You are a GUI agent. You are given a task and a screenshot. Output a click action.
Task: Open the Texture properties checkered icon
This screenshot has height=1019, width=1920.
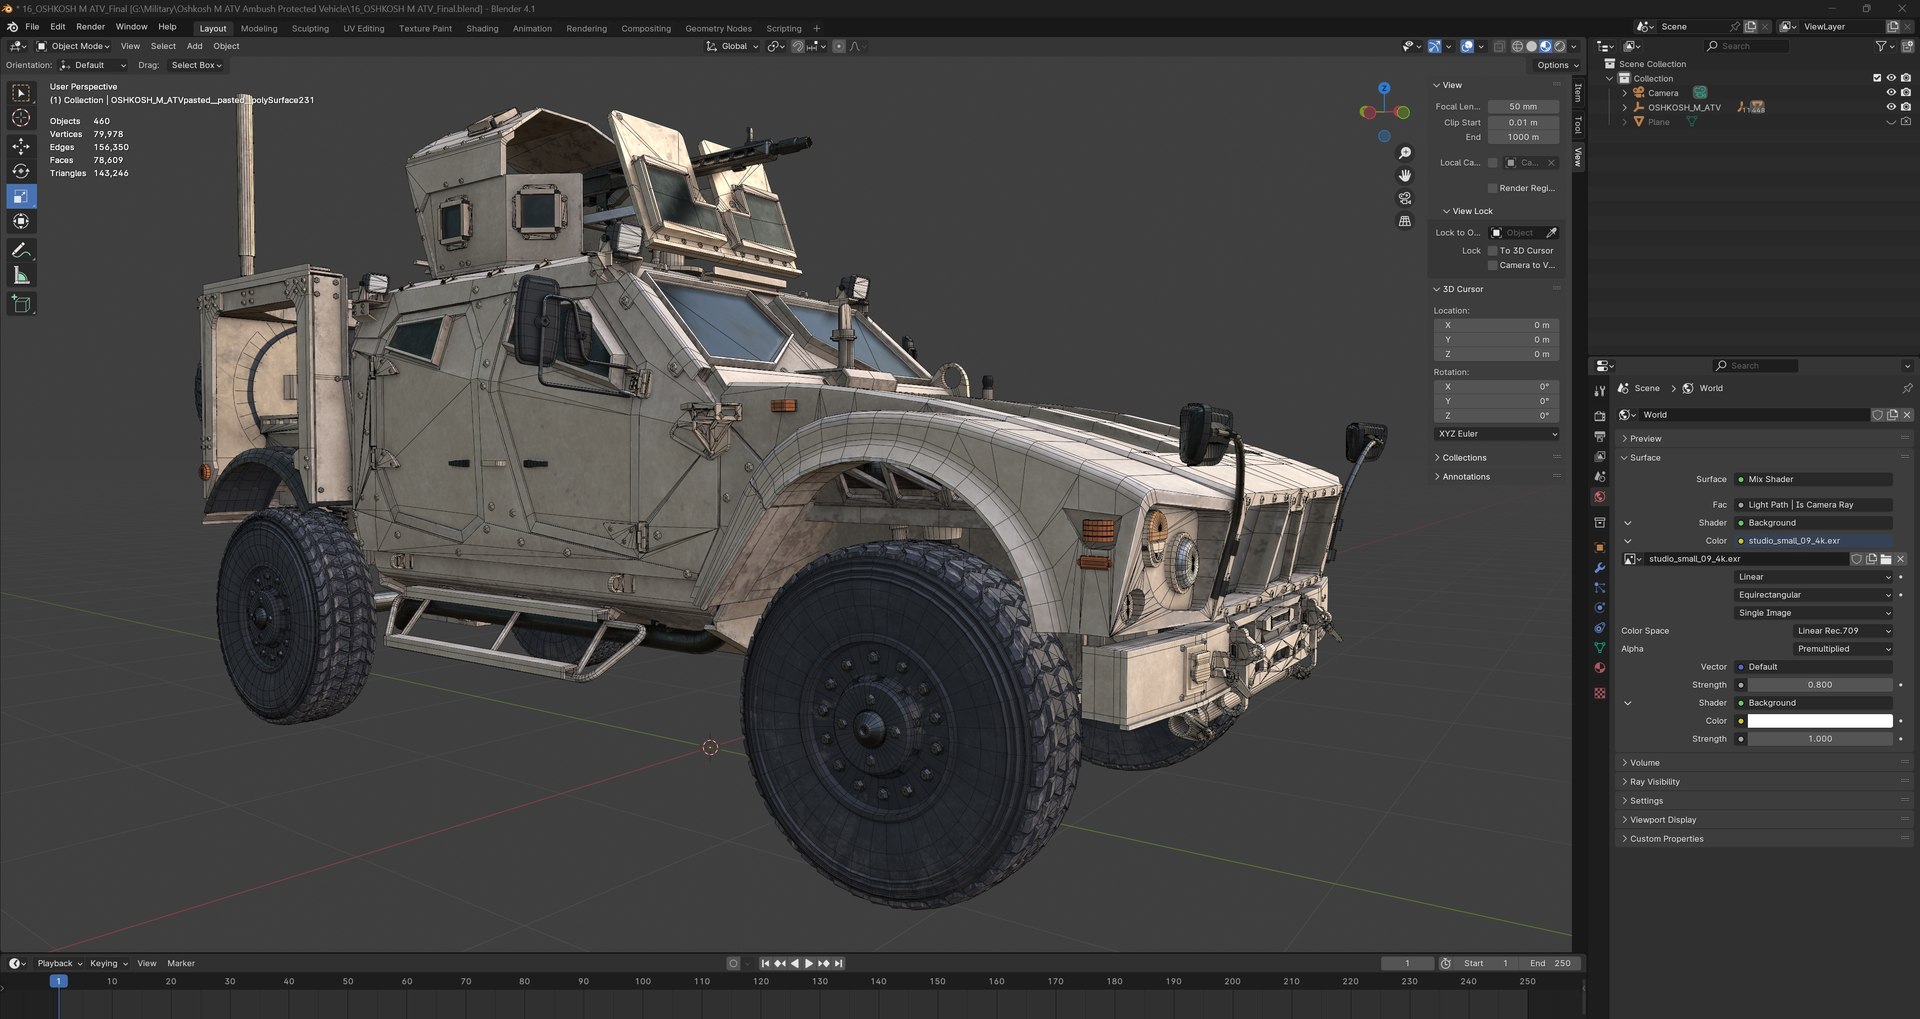[x=1600, y=693]
